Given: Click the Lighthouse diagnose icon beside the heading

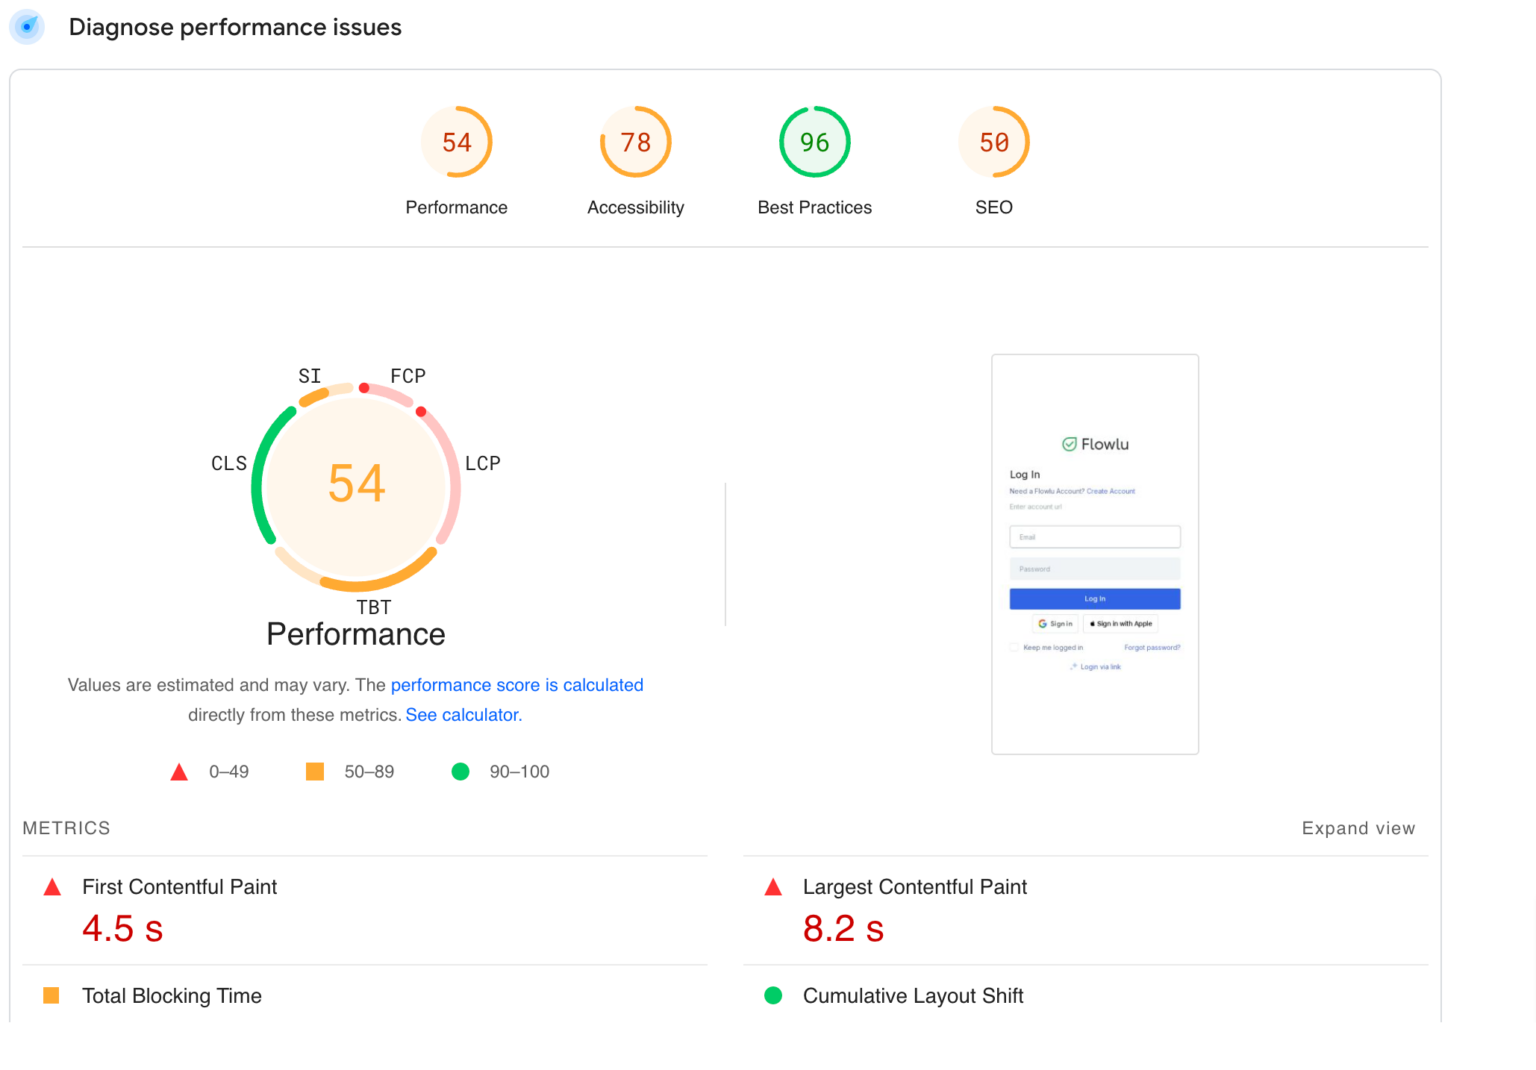Looking at the screenshot, I should 27,27.
